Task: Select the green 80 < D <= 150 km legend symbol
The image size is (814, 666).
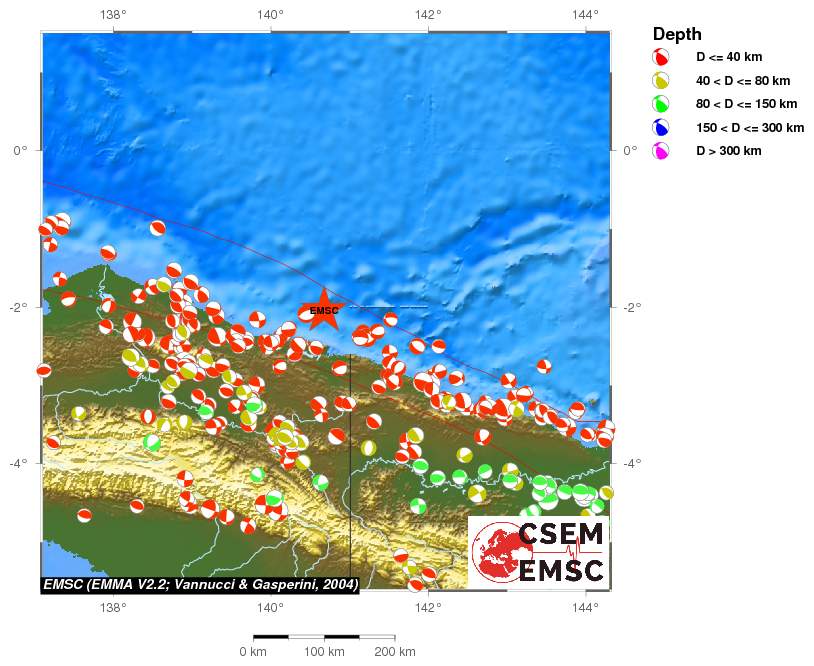Action: [660, 104]
